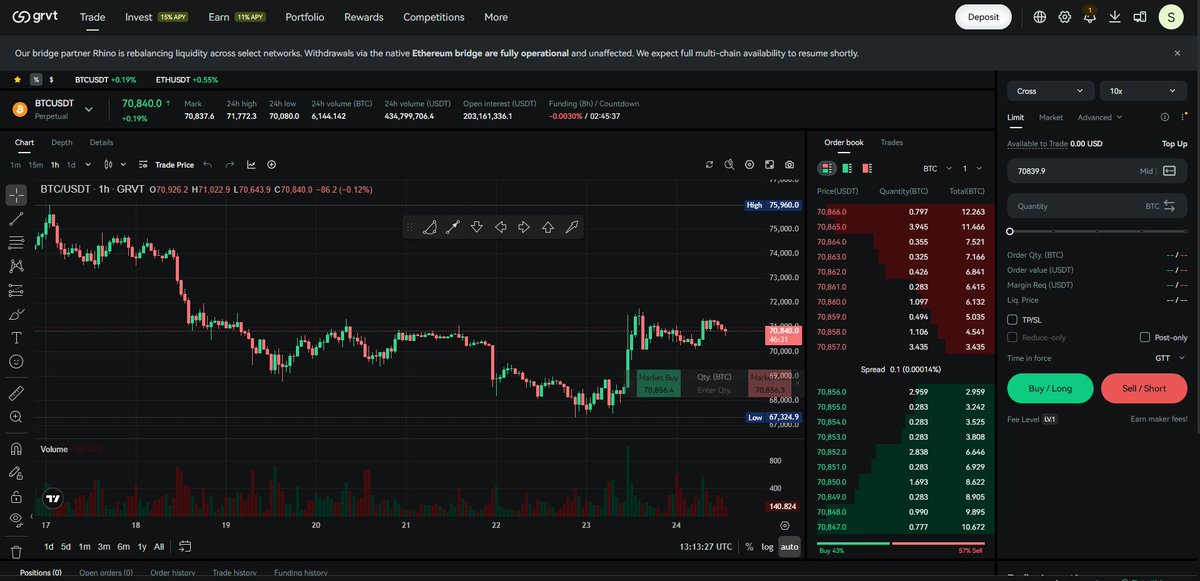Open the Fibonacci retracement tool group
Image resolution: width=1200 pixels, height=581 pixels.
16,243
